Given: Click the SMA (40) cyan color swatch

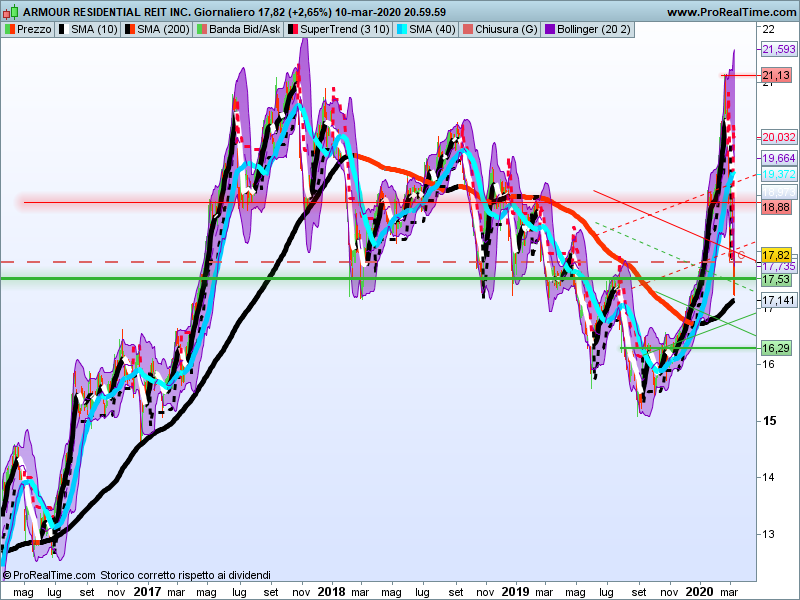Looking at the screenshot, I should click(x=402, y=30).
